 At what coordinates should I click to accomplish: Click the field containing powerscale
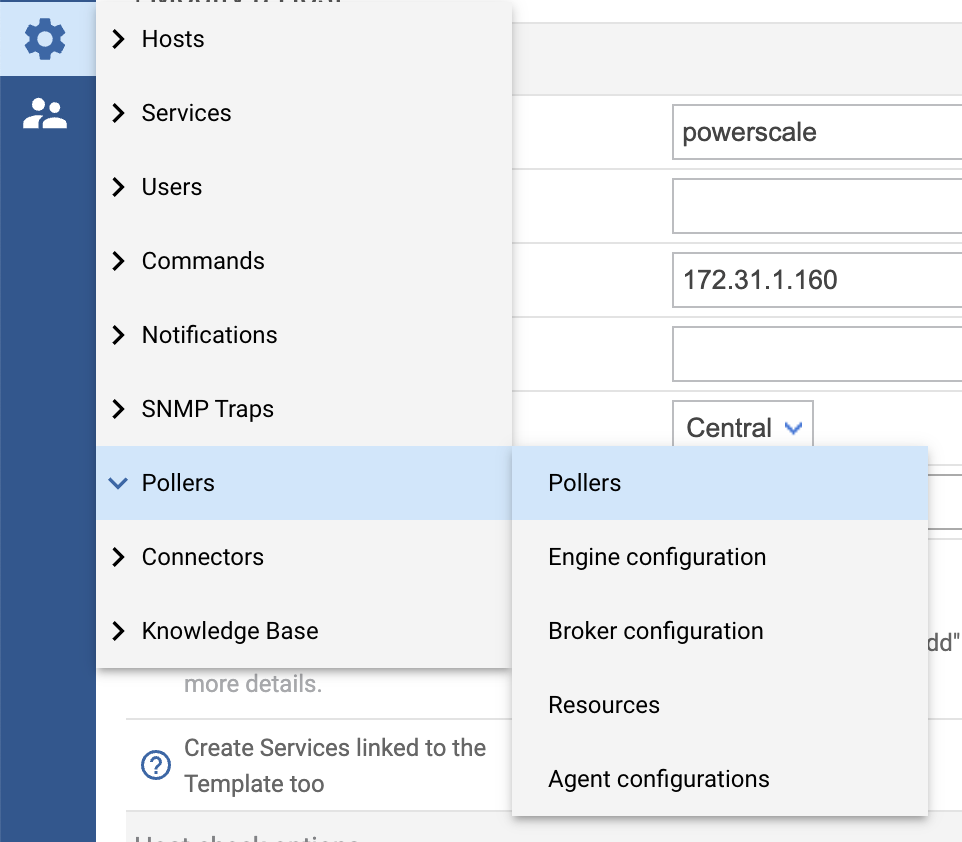[x=816, y=132]
